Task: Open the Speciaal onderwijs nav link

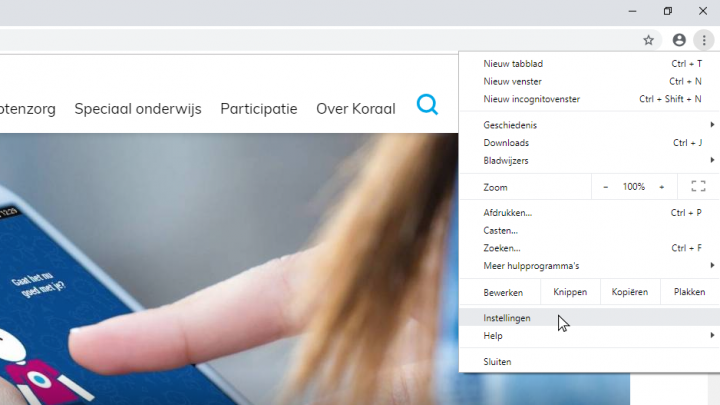Action: click(138, 109)
